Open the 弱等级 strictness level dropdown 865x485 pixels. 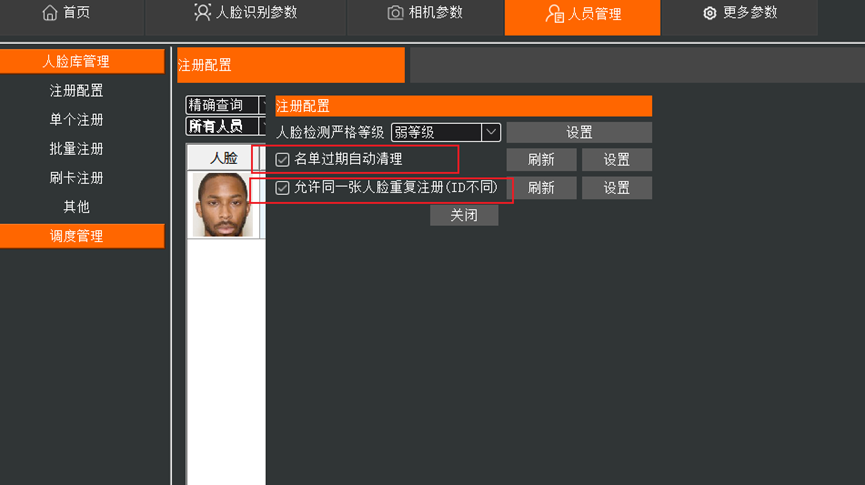(446, 132)
